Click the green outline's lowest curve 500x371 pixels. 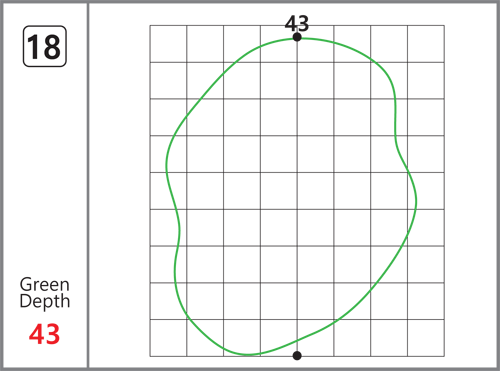click(247, 354)
